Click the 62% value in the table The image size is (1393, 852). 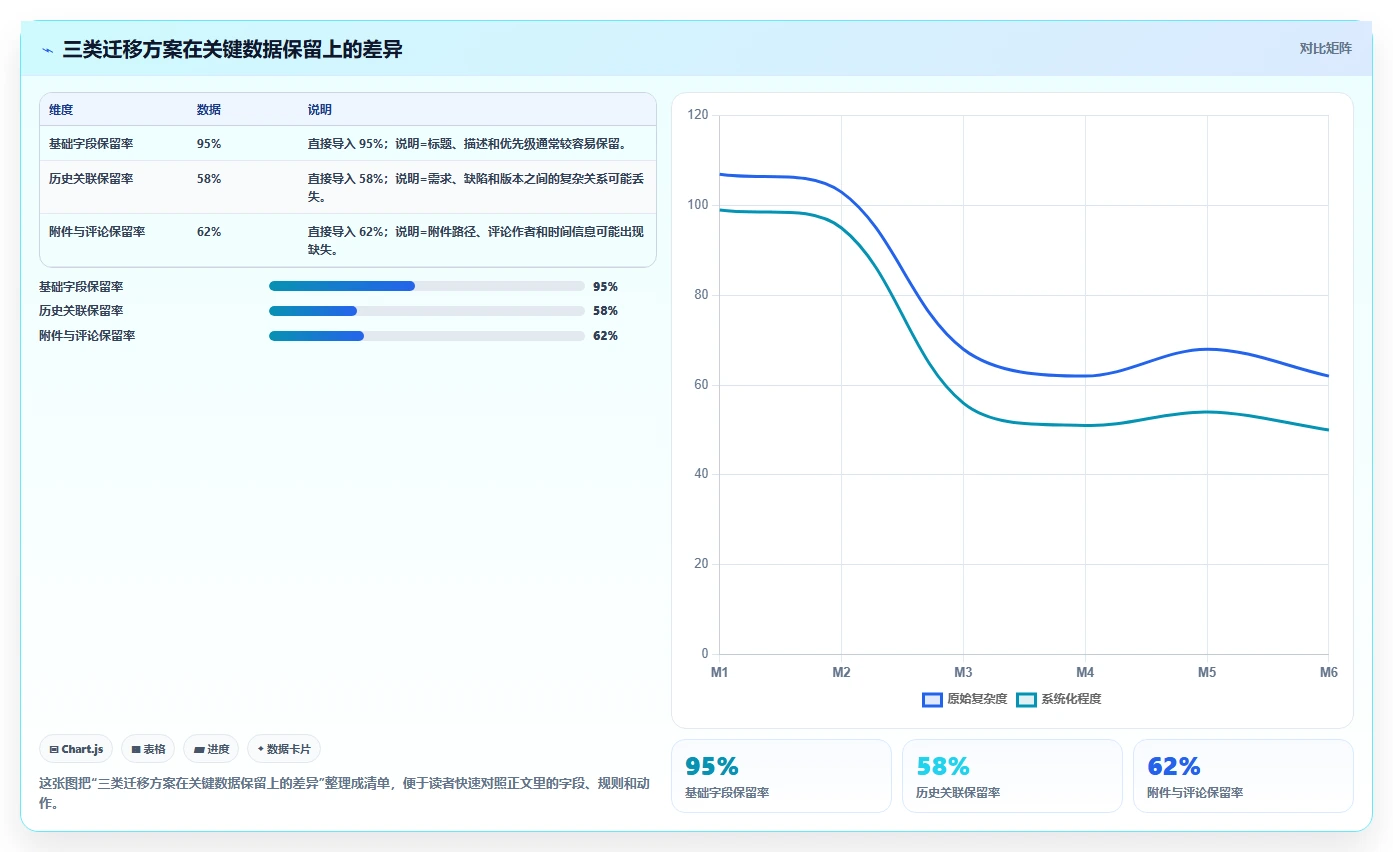(209, 232)
